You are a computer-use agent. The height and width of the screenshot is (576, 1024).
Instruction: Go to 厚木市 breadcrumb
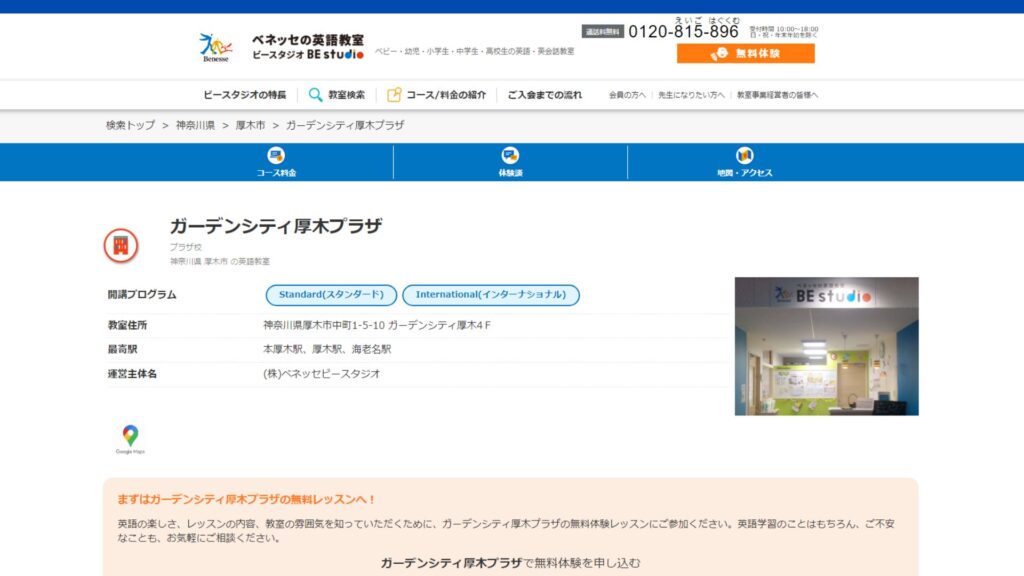pos(250,125)
